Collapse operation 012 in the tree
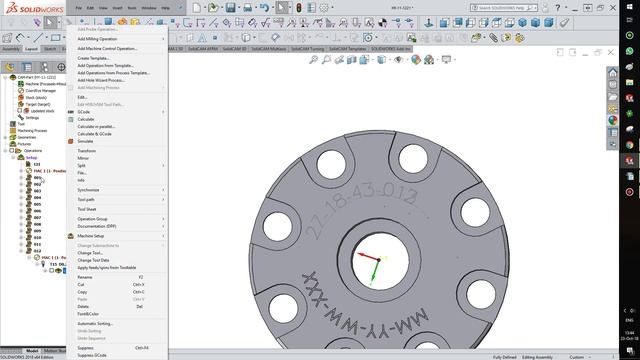 pyautogui.click(x=22, y=251)
